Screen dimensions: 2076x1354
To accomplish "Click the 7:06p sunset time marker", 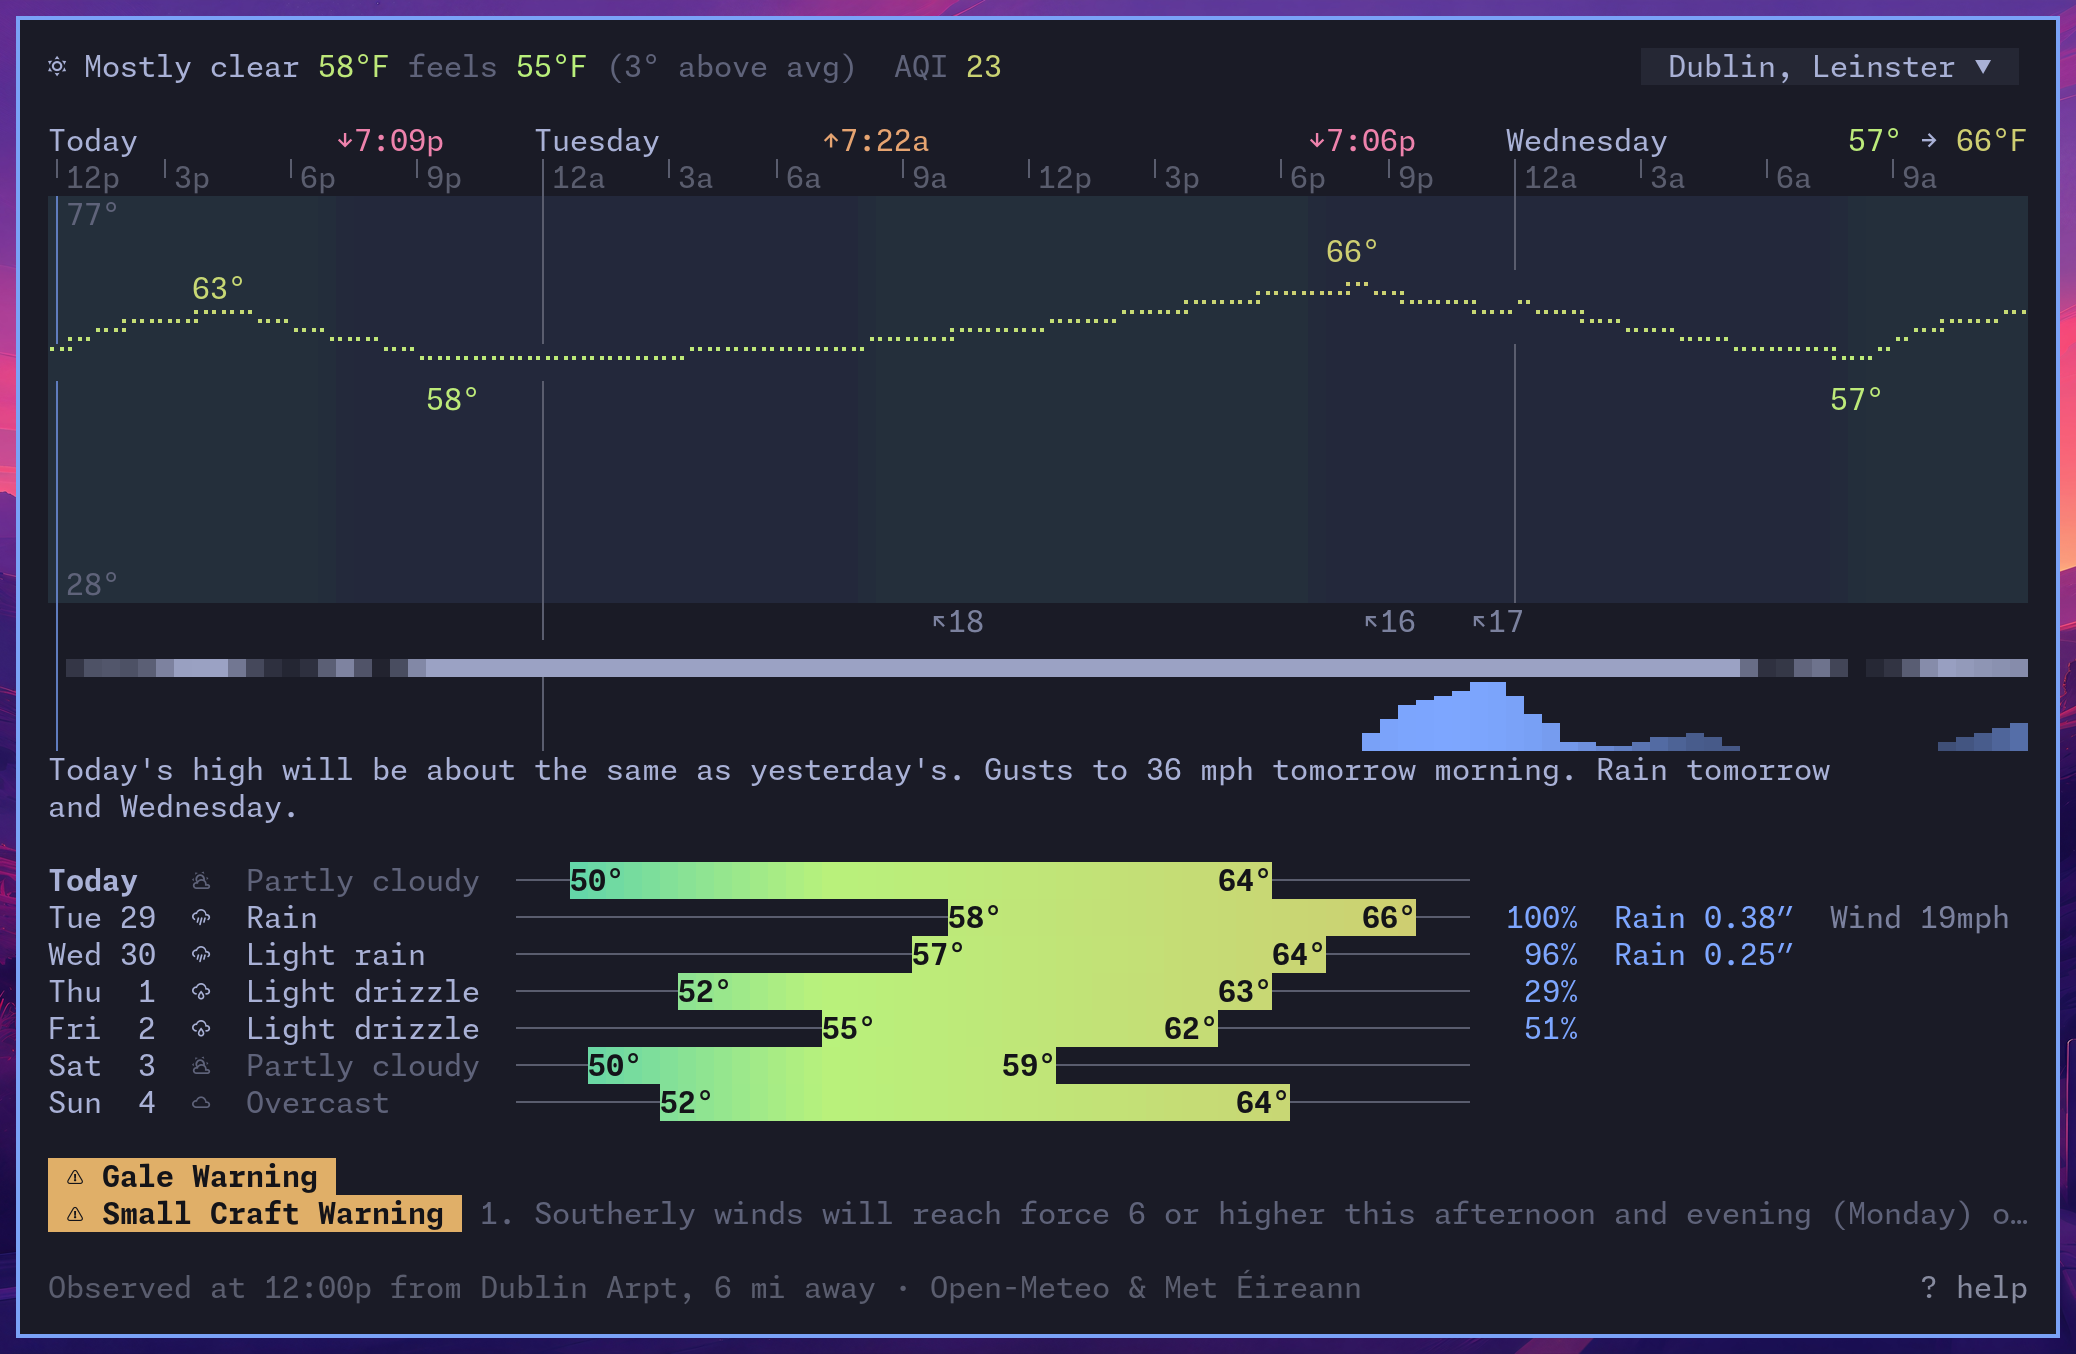I will [x=1362, y=141].
